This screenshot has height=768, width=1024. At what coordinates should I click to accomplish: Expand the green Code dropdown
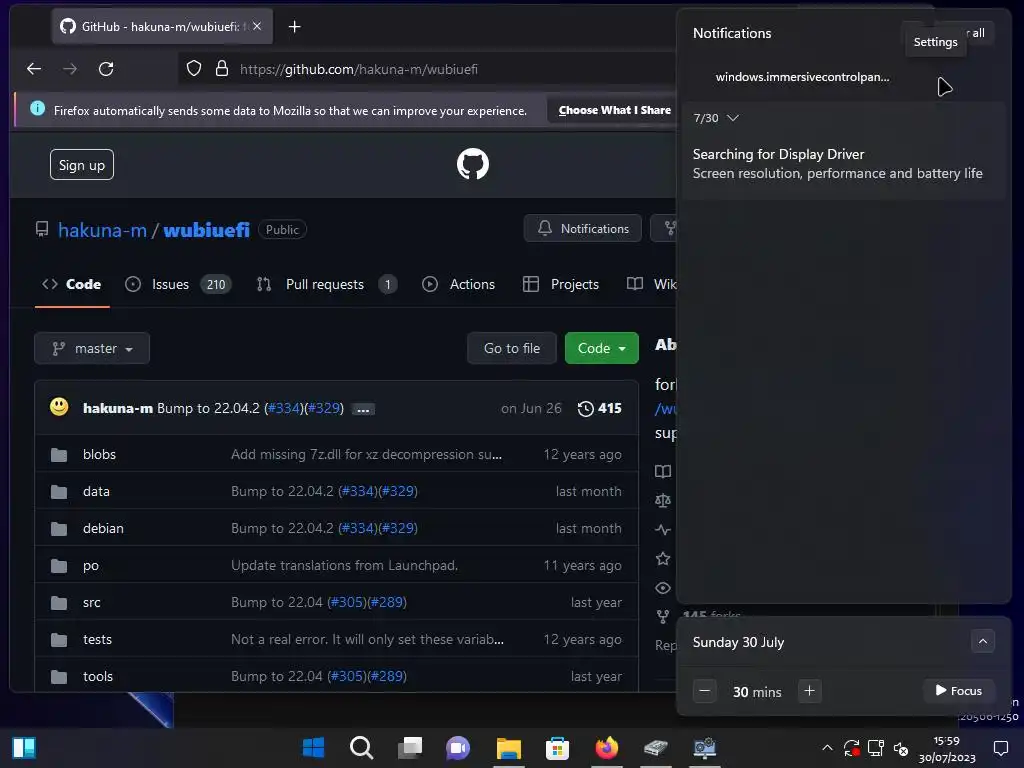[x=601, y=348]
